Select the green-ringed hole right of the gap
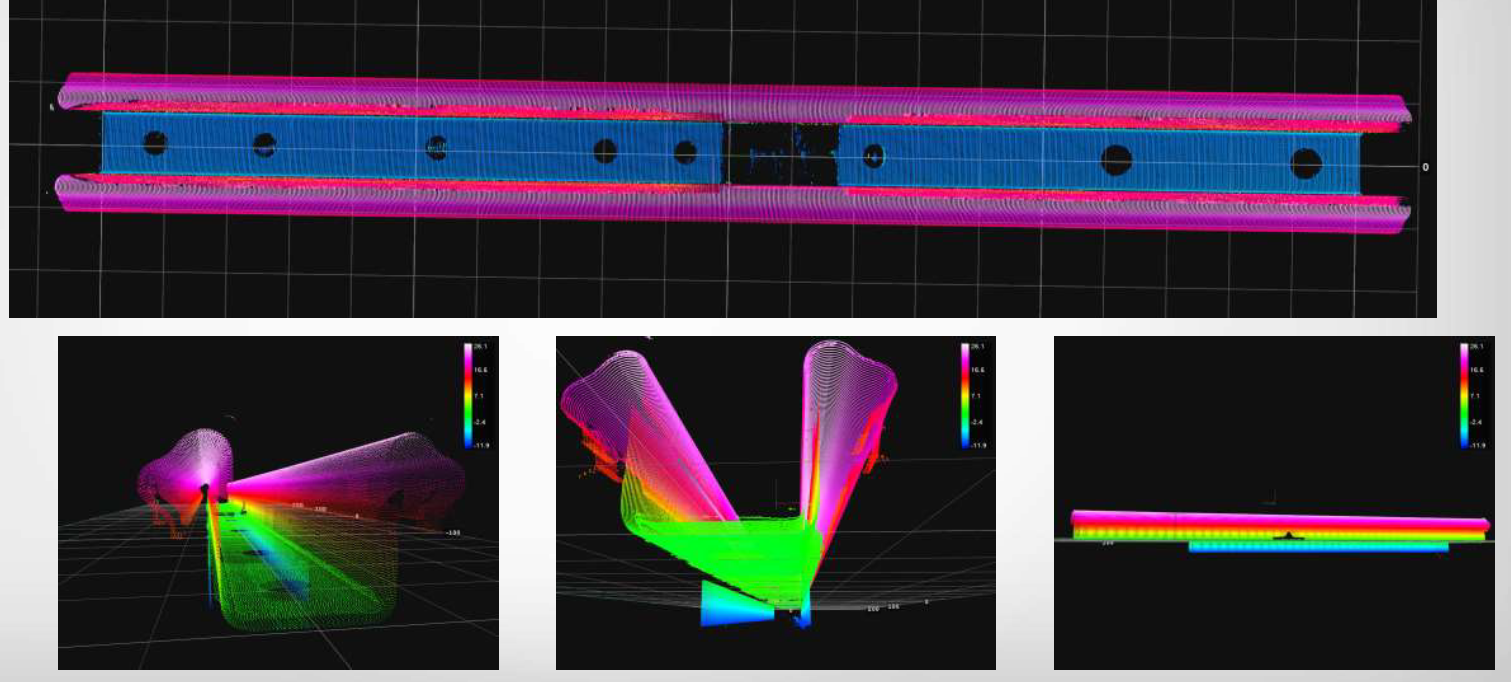Viewport: 1511px width, 682px height. click(874, 155)
